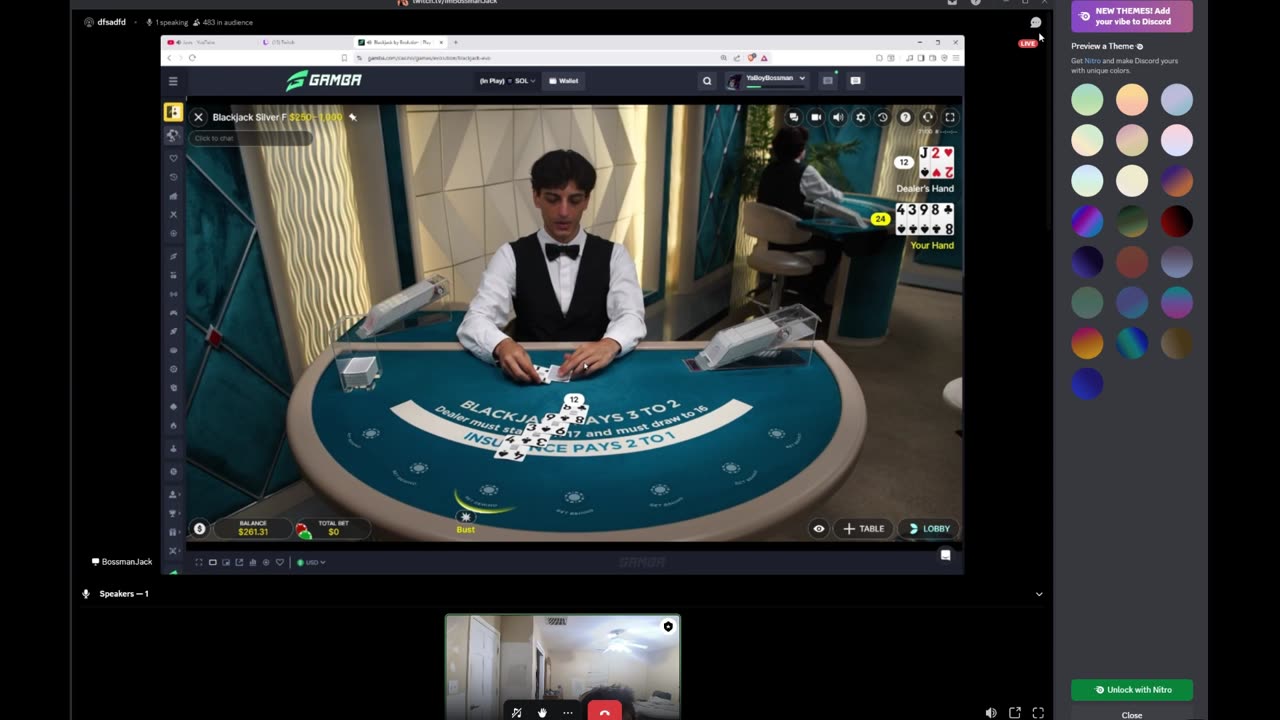The height and width of the screenshot is (720, 1280).
Task: Pop out the Discord stream window
Action: [1014, 713]
